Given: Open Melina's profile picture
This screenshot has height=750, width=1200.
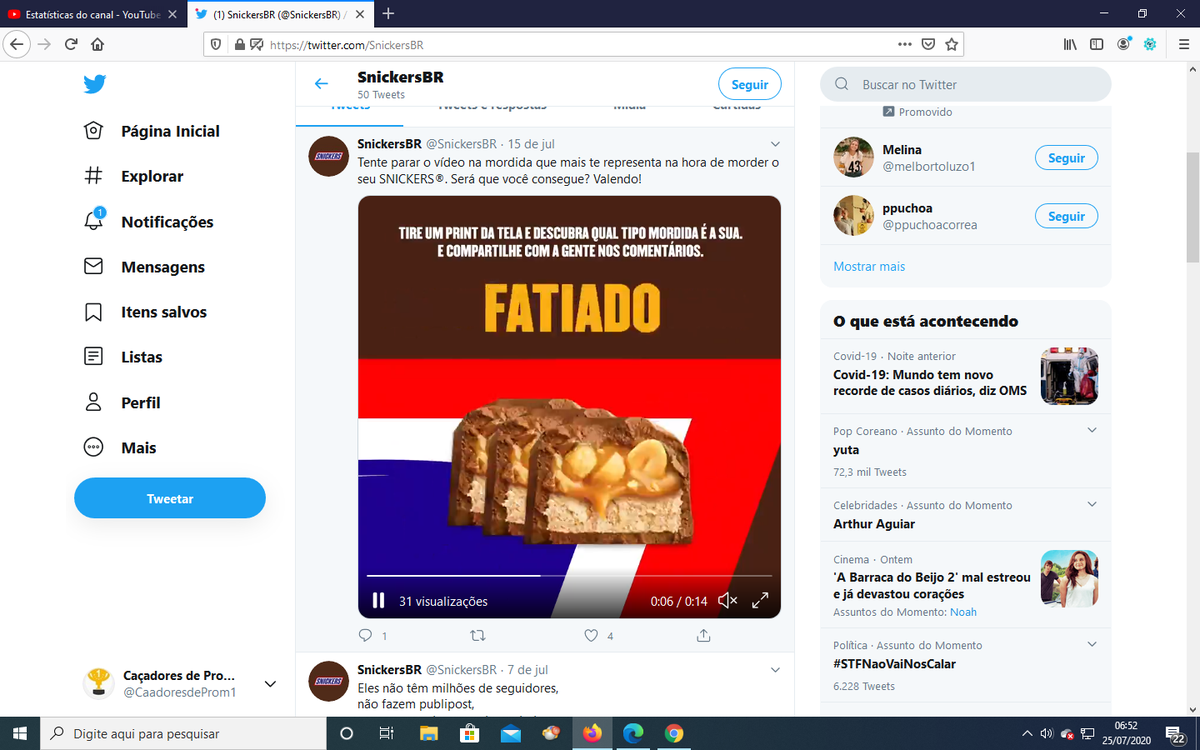Looking at the screenshot, I should point(853,158).
